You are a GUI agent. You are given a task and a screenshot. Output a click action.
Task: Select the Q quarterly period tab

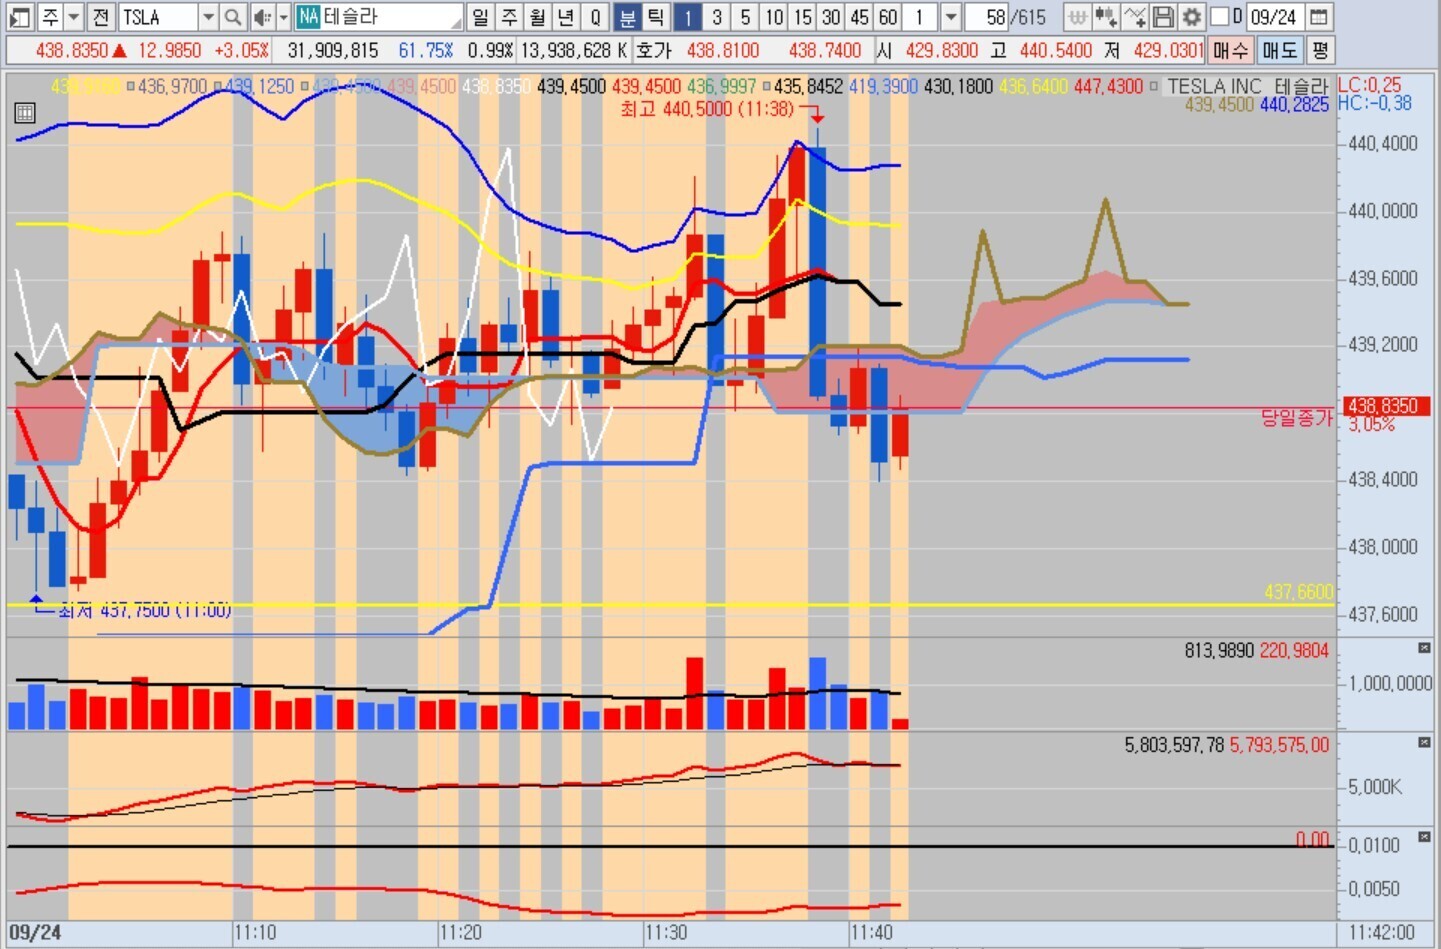coord(595,17)
